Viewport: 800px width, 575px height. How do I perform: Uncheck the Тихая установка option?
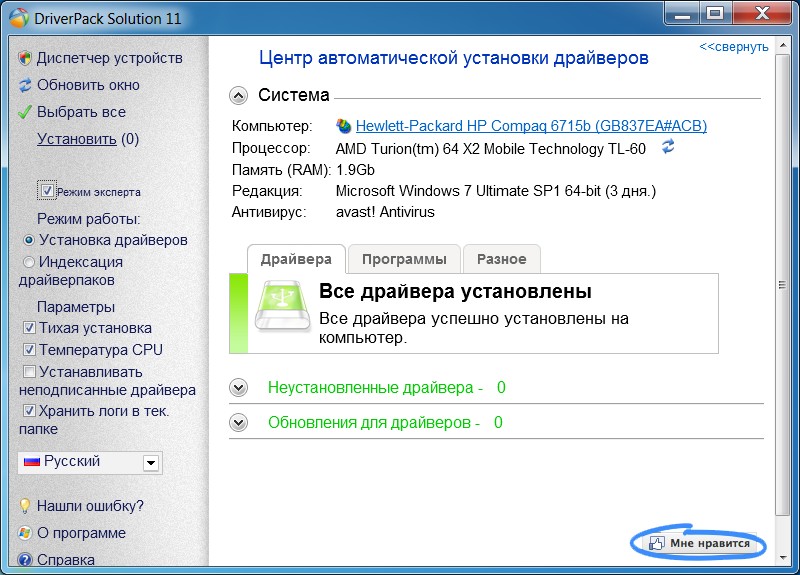tap(29, 328)
